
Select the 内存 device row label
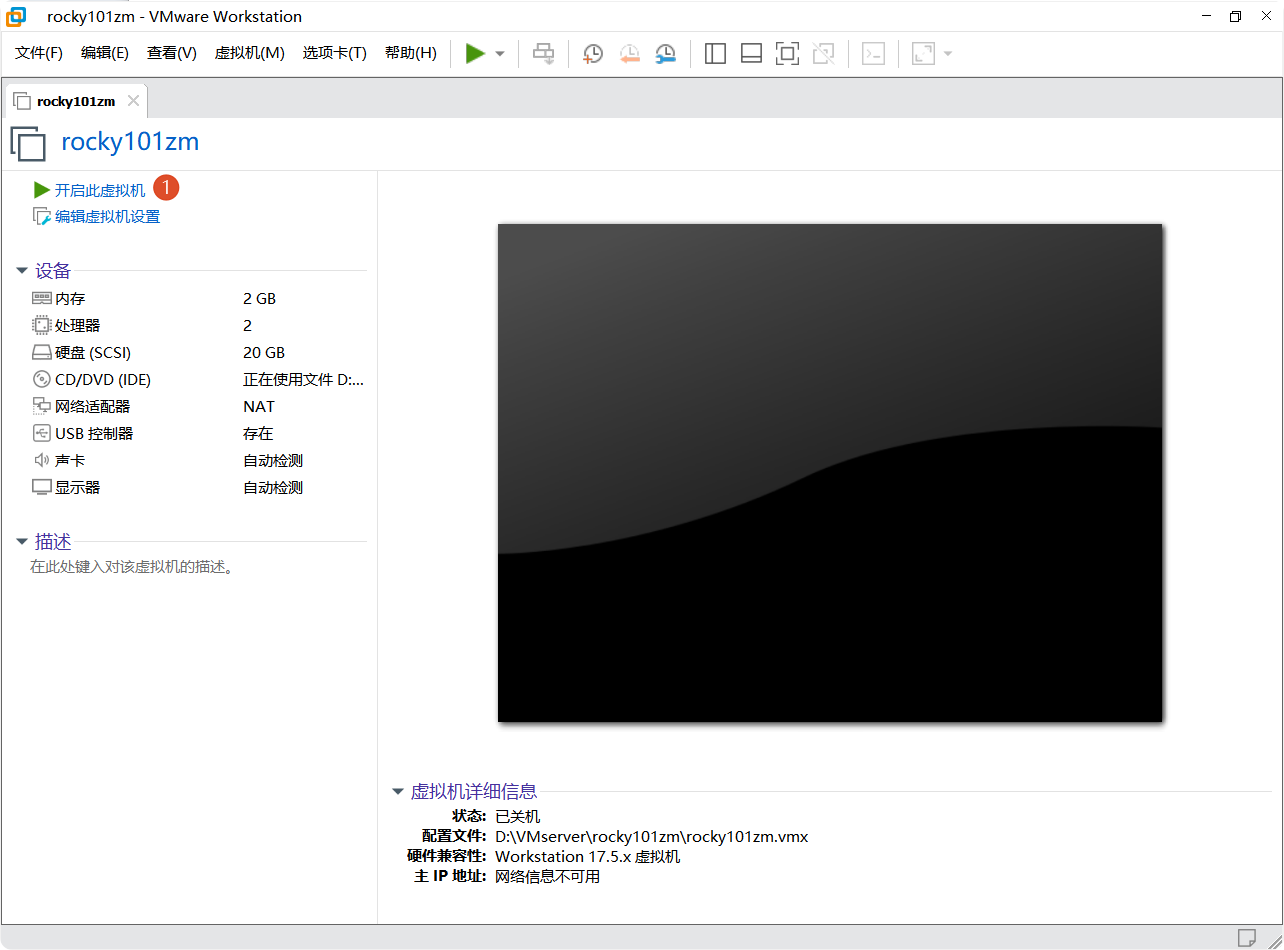[x=70, y=299]
